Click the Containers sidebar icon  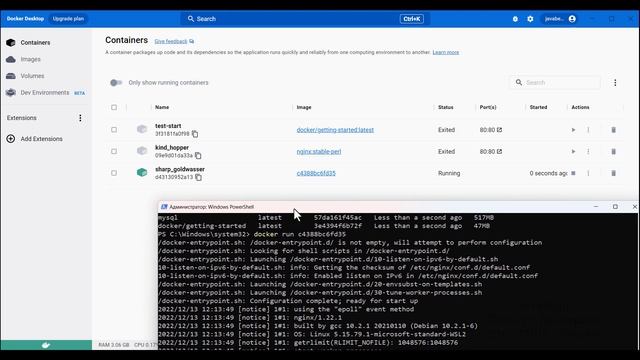11,42
